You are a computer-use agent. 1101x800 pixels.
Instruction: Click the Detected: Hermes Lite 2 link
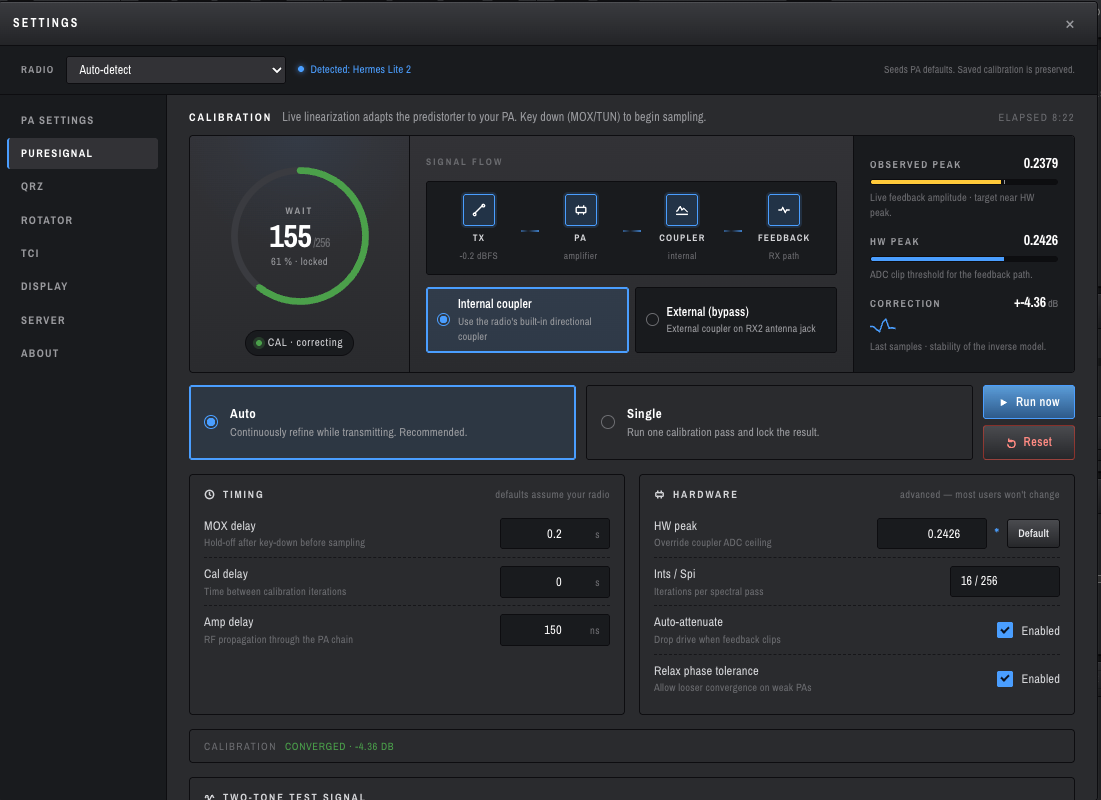point(360,70)
